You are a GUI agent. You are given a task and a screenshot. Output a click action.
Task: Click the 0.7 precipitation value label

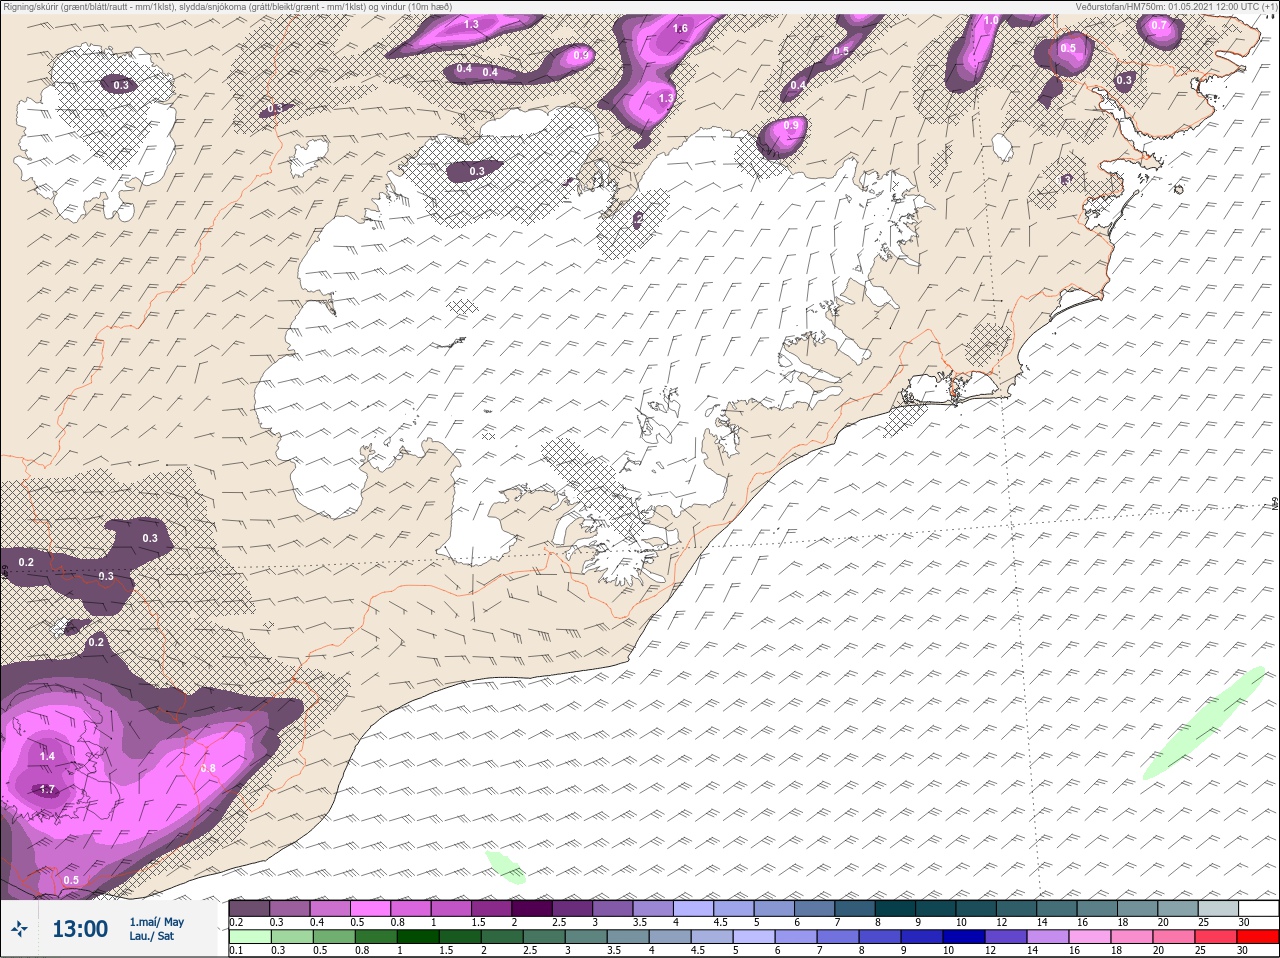(x=1159, y=25)
